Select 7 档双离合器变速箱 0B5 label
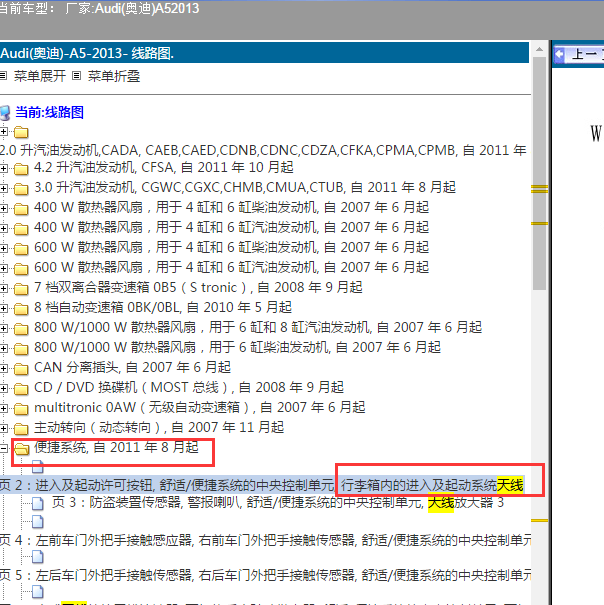This screenshot has height=605, width=604. pyautogui.click(x=198, y=287)
